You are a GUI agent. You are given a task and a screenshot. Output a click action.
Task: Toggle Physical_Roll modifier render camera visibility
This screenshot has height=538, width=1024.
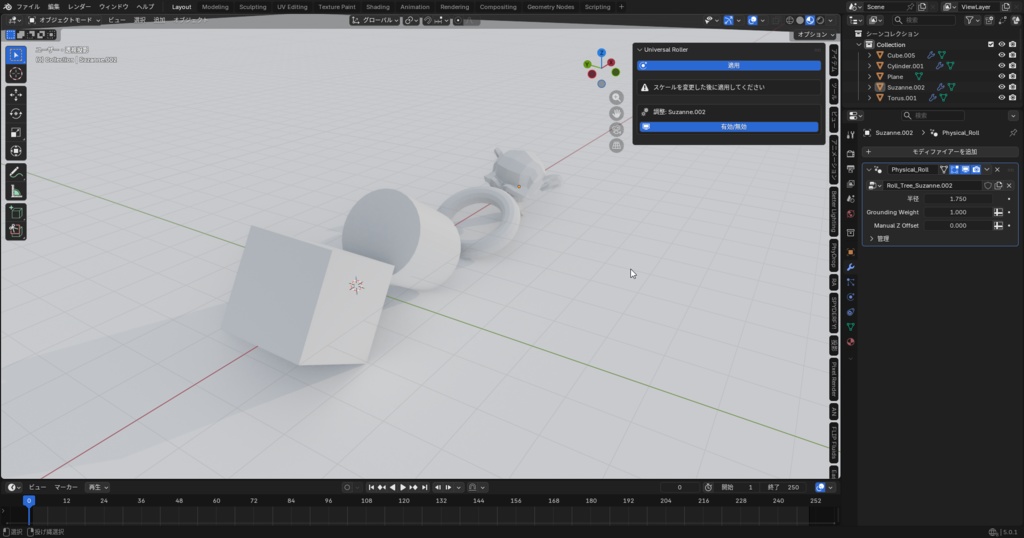pyautogui.click(x=976, y=170)
